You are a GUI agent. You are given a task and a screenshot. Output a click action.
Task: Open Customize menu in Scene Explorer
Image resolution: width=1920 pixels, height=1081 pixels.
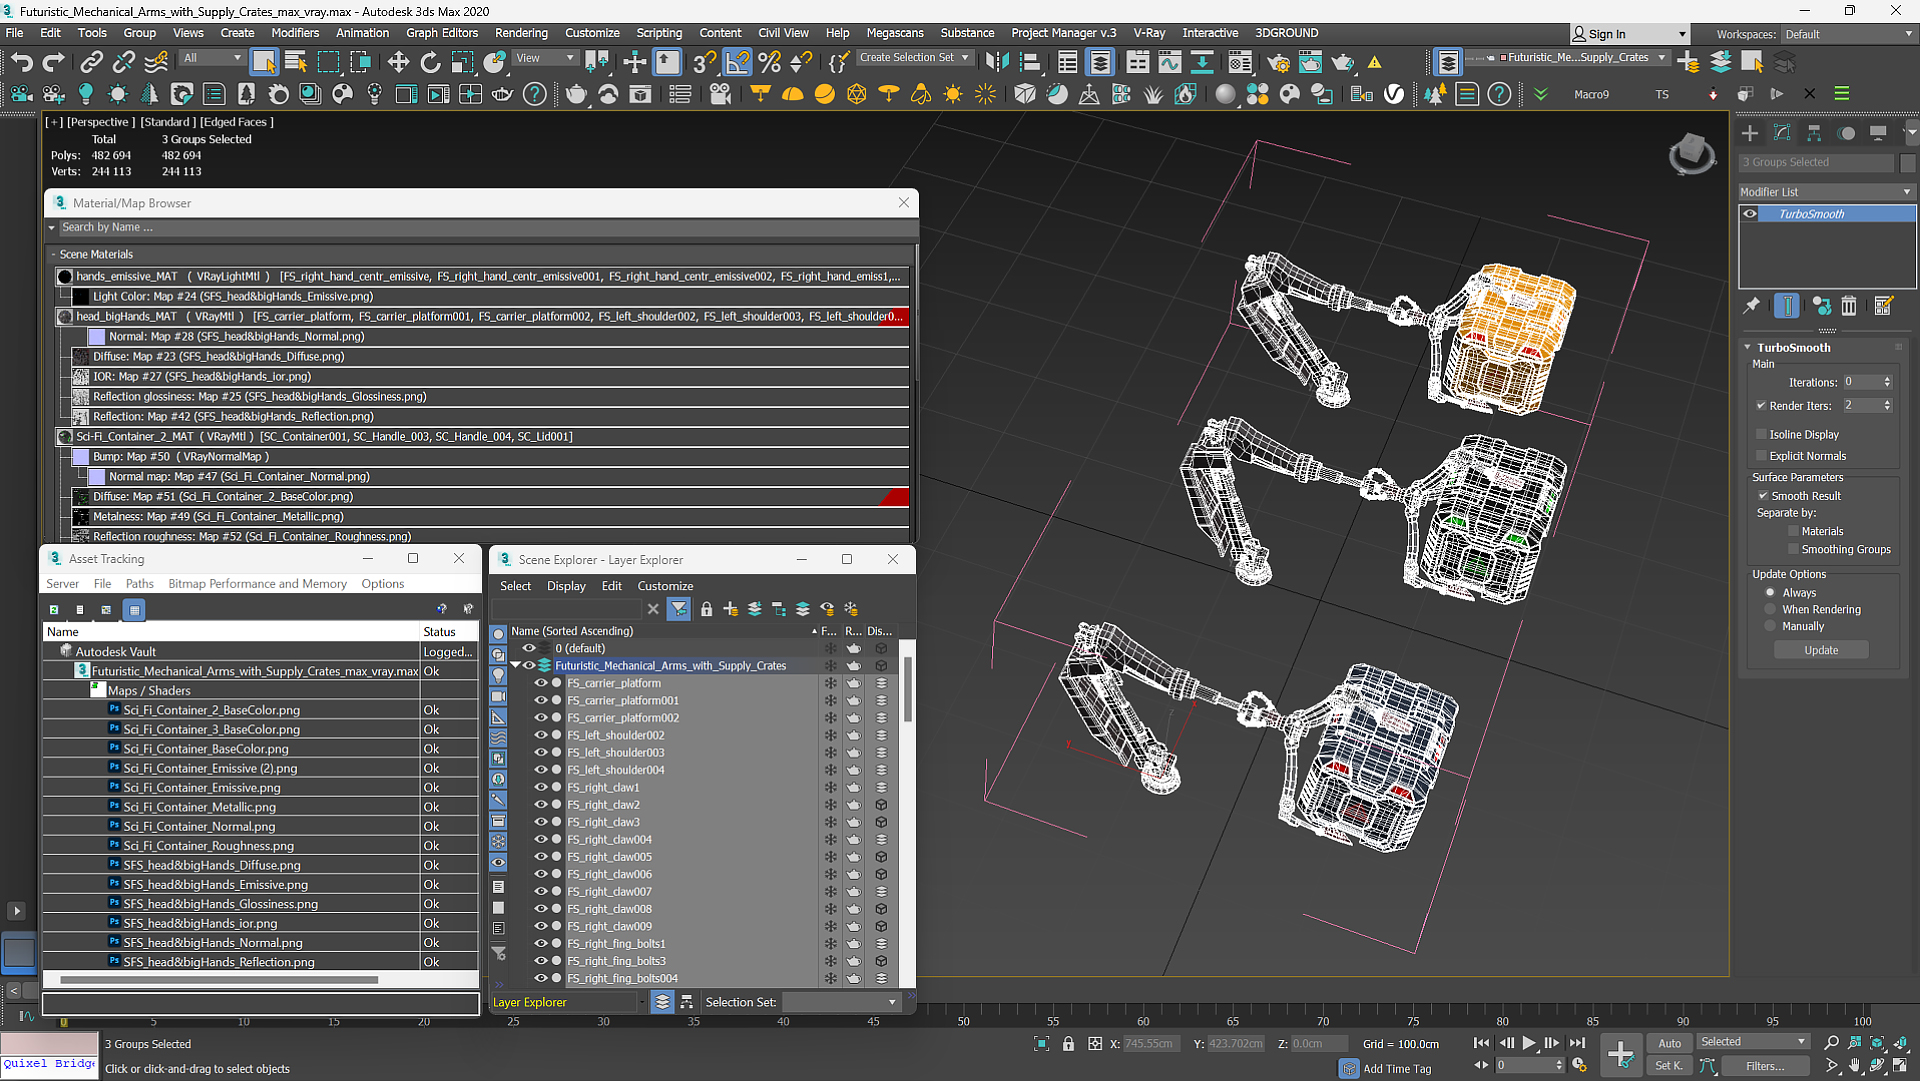(x=665, y=586)
